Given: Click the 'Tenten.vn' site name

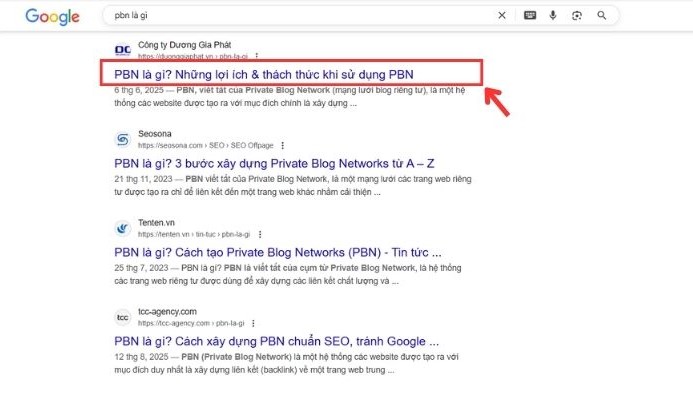Looking at the screenshot, I should pos(156,222).
